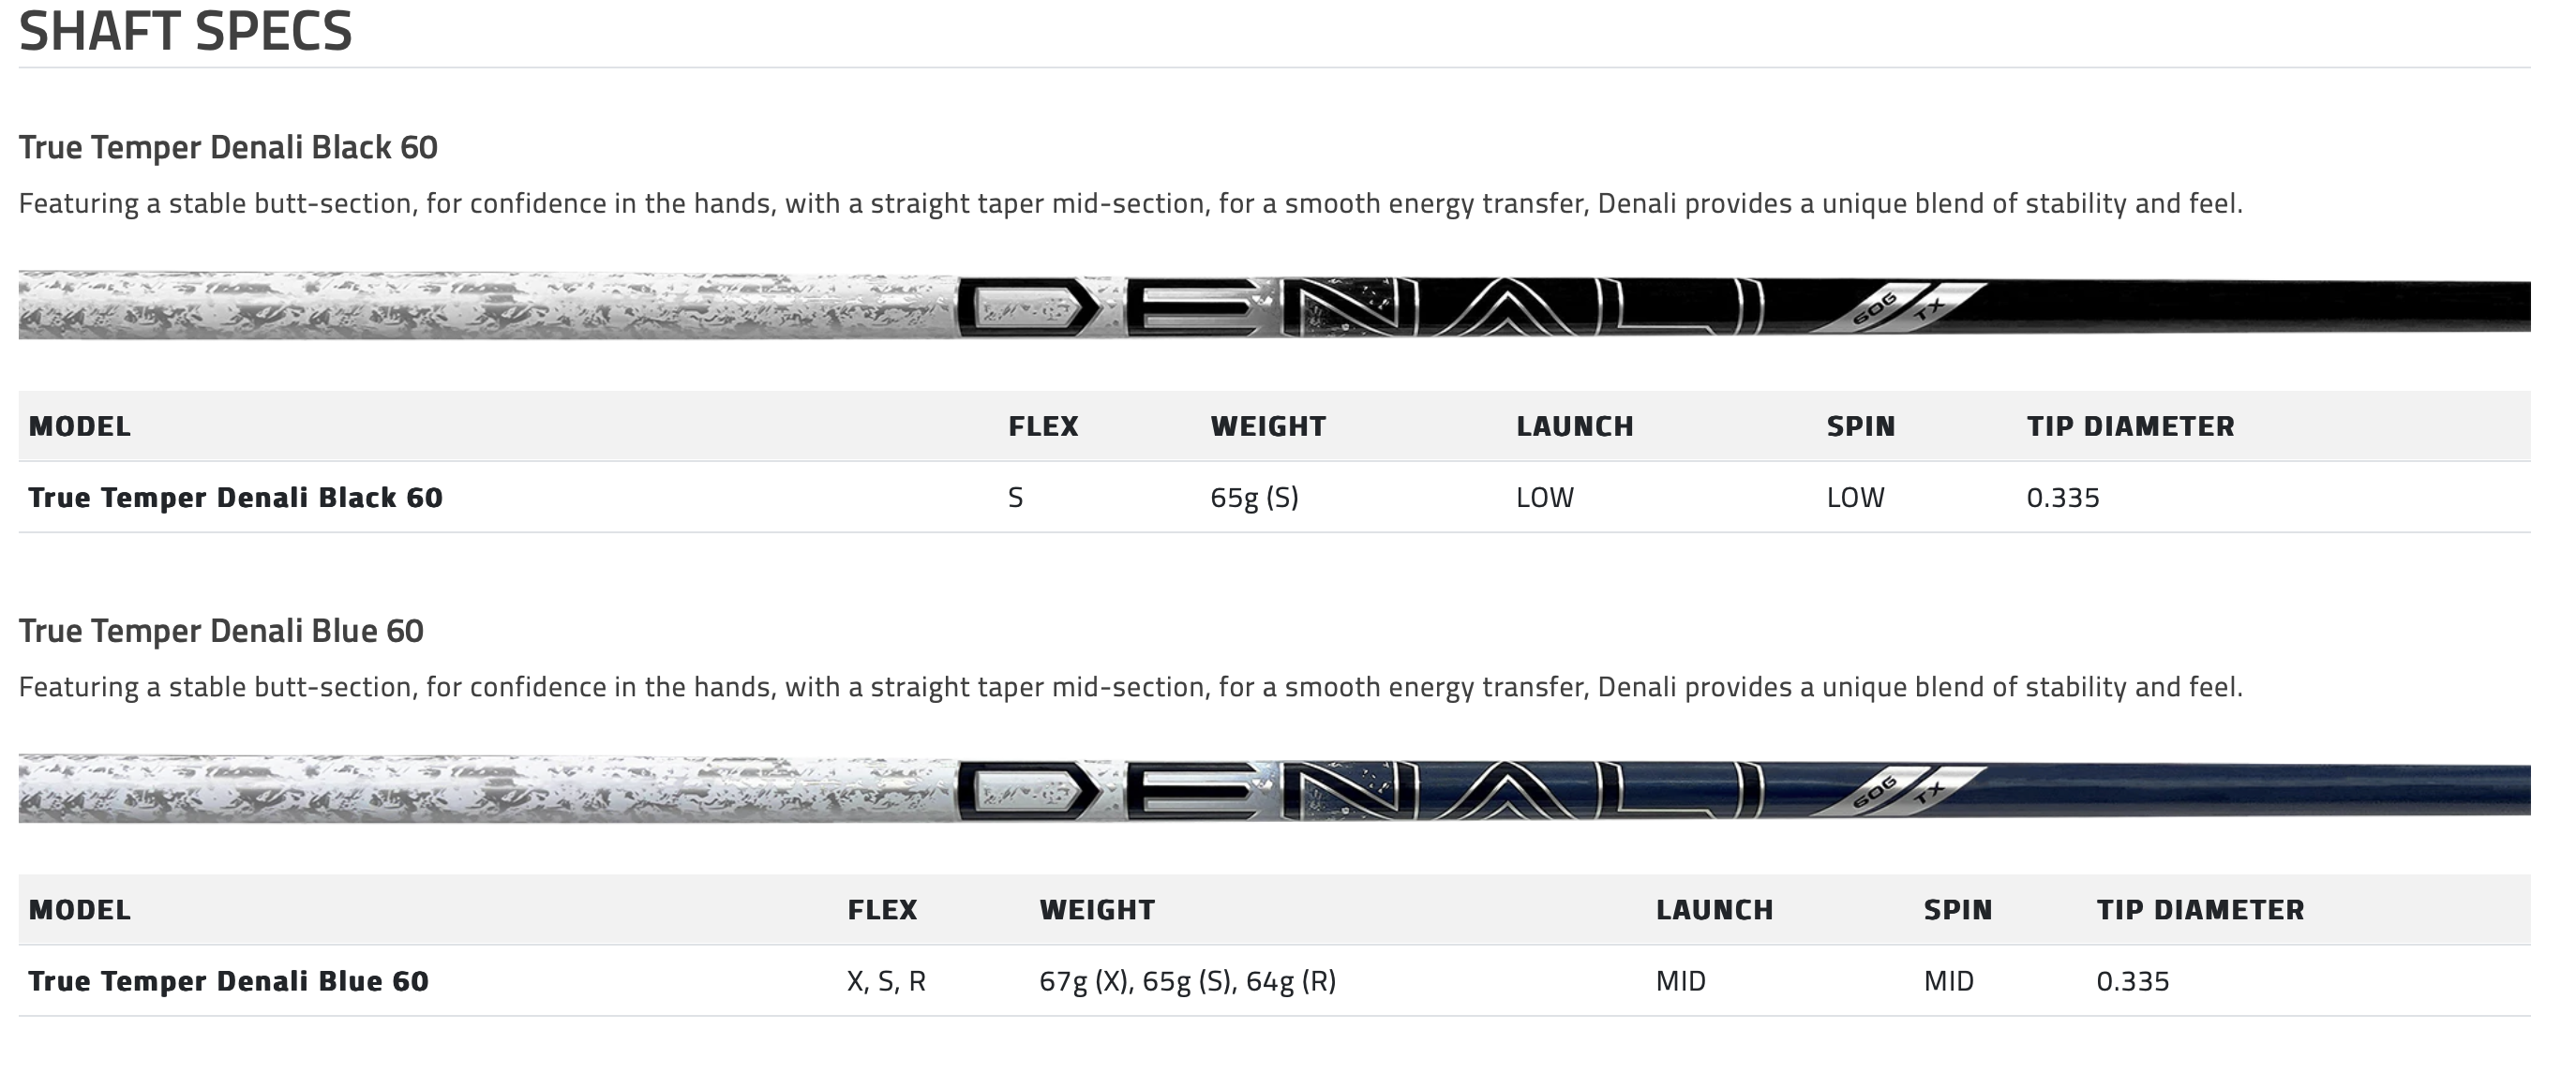Click the True Temper Denali Black 60 table row name
Viewport: 2576px width, 1074px height.
point(235,497)
